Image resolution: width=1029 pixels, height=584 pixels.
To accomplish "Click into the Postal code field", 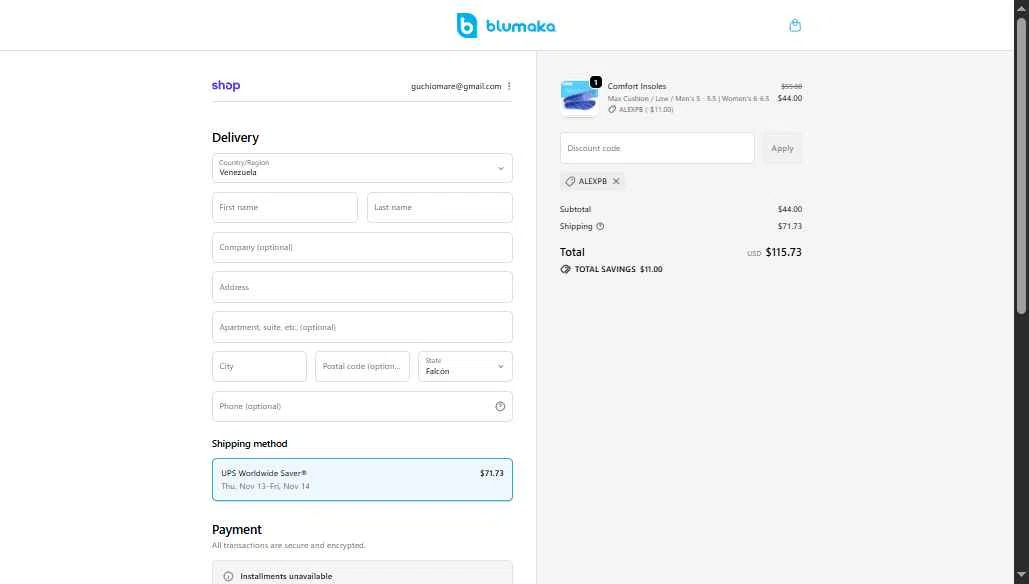I will pos(362,366).
